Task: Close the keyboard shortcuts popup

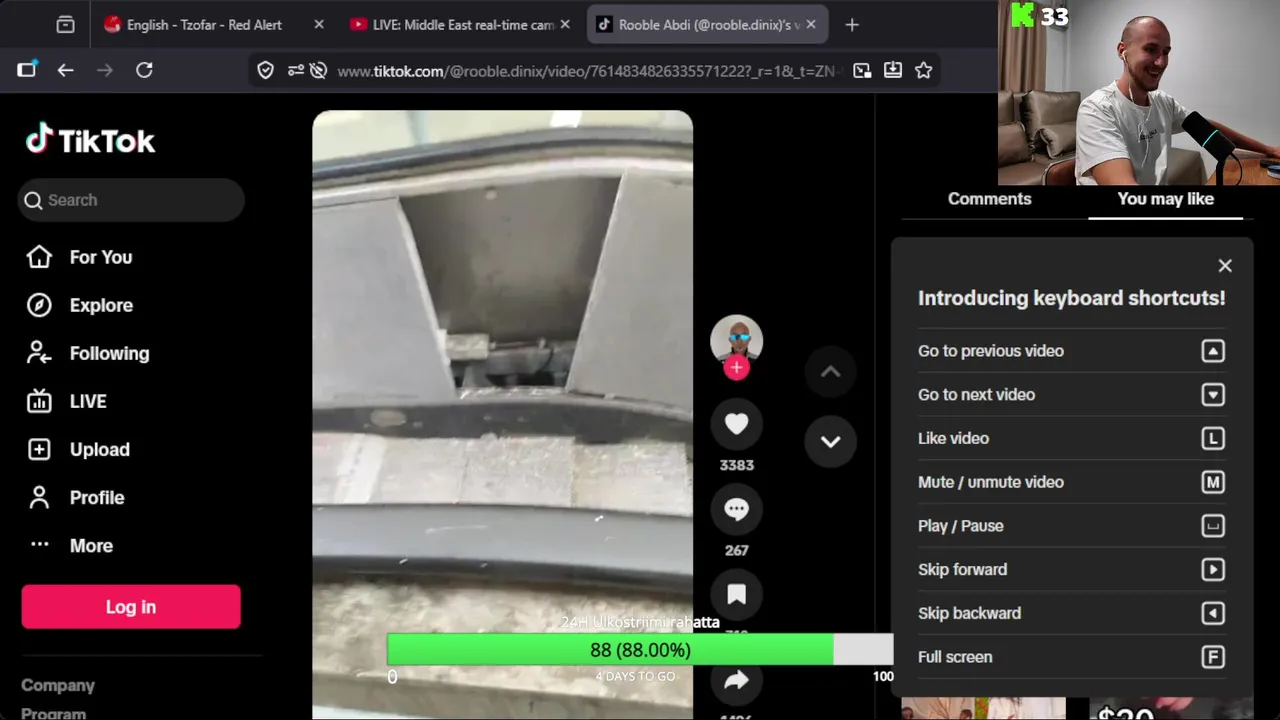Action: (x=1225, y=266)
